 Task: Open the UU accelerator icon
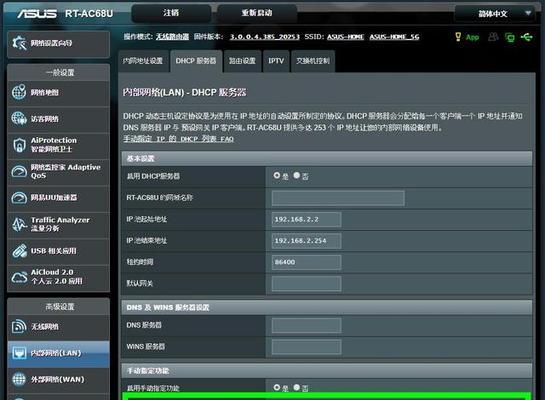(19, 198)
